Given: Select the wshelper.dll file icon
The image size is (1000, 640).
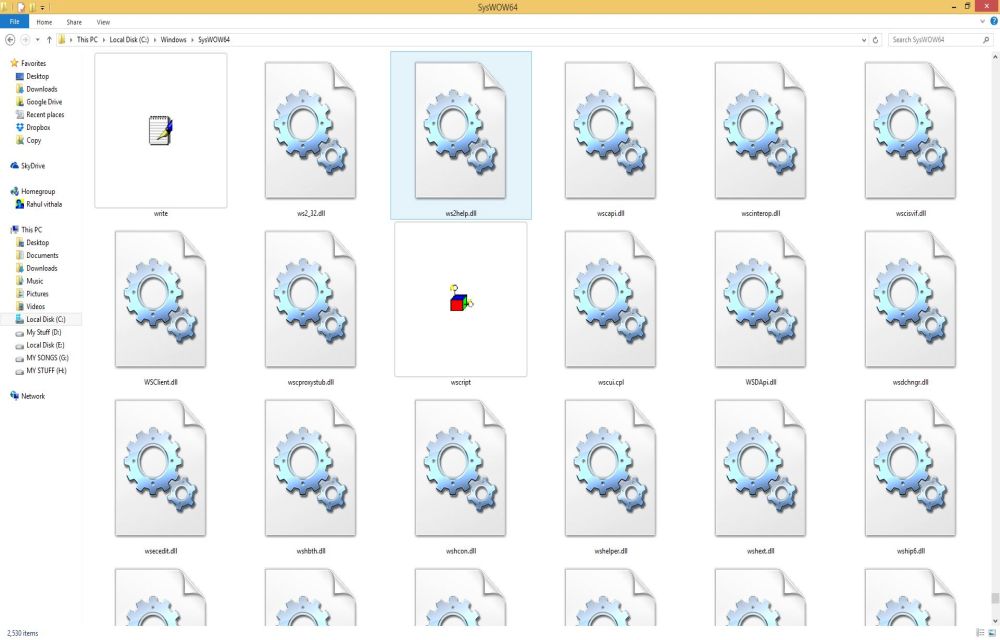Looking at the screenshot, I should point(609,465).
